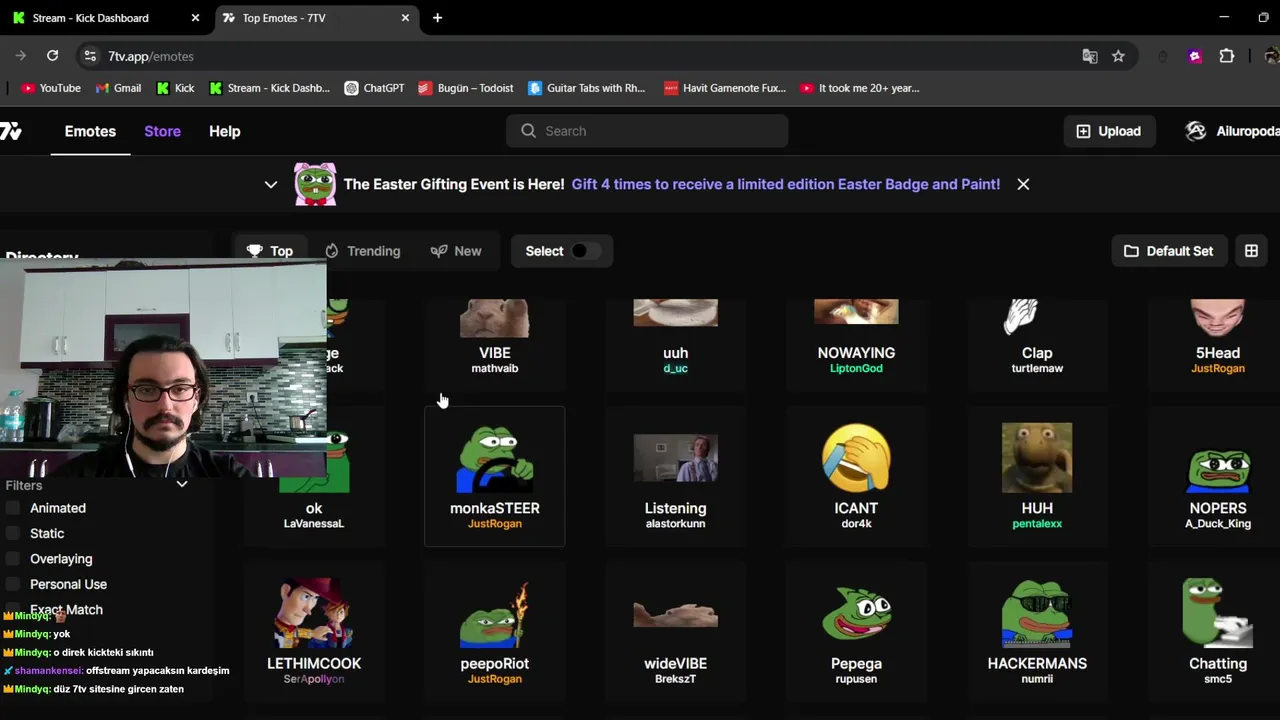Viewport: 1280px width, 720px height.
Task: Open the YouTube bookmark
Action: pos(51,88)
